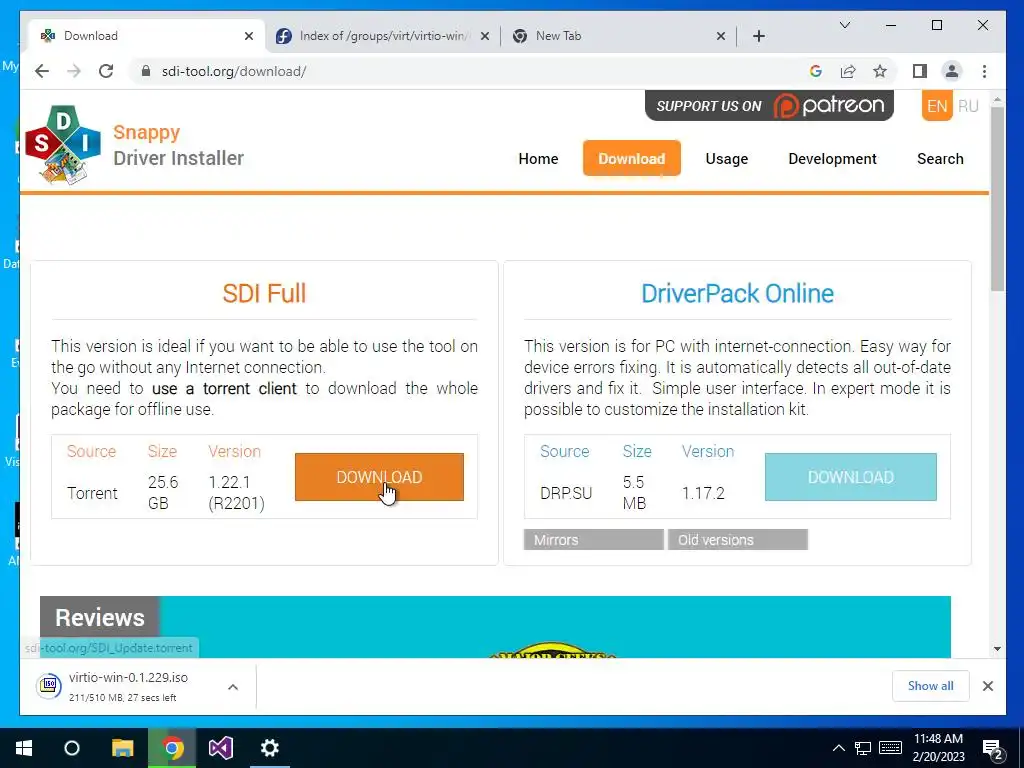Click the padlock site info icon
Screen dimensions: 1024x768
click(146, 71)
